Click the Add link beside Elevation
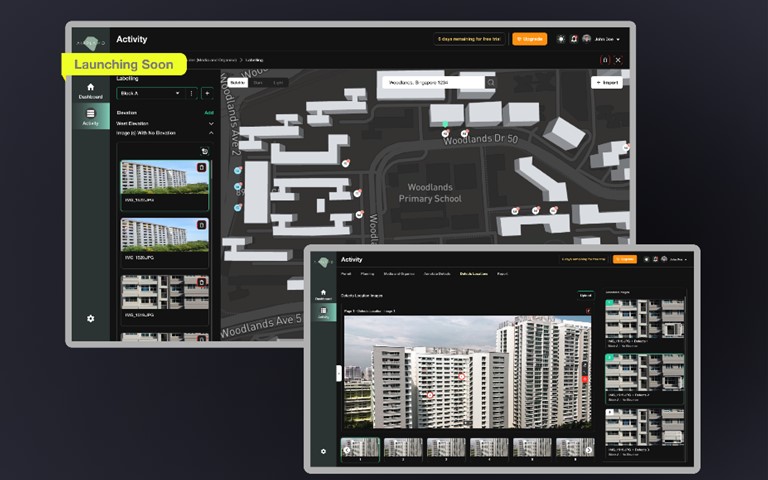This screenshot has width=768, height=480. point(209,113)
